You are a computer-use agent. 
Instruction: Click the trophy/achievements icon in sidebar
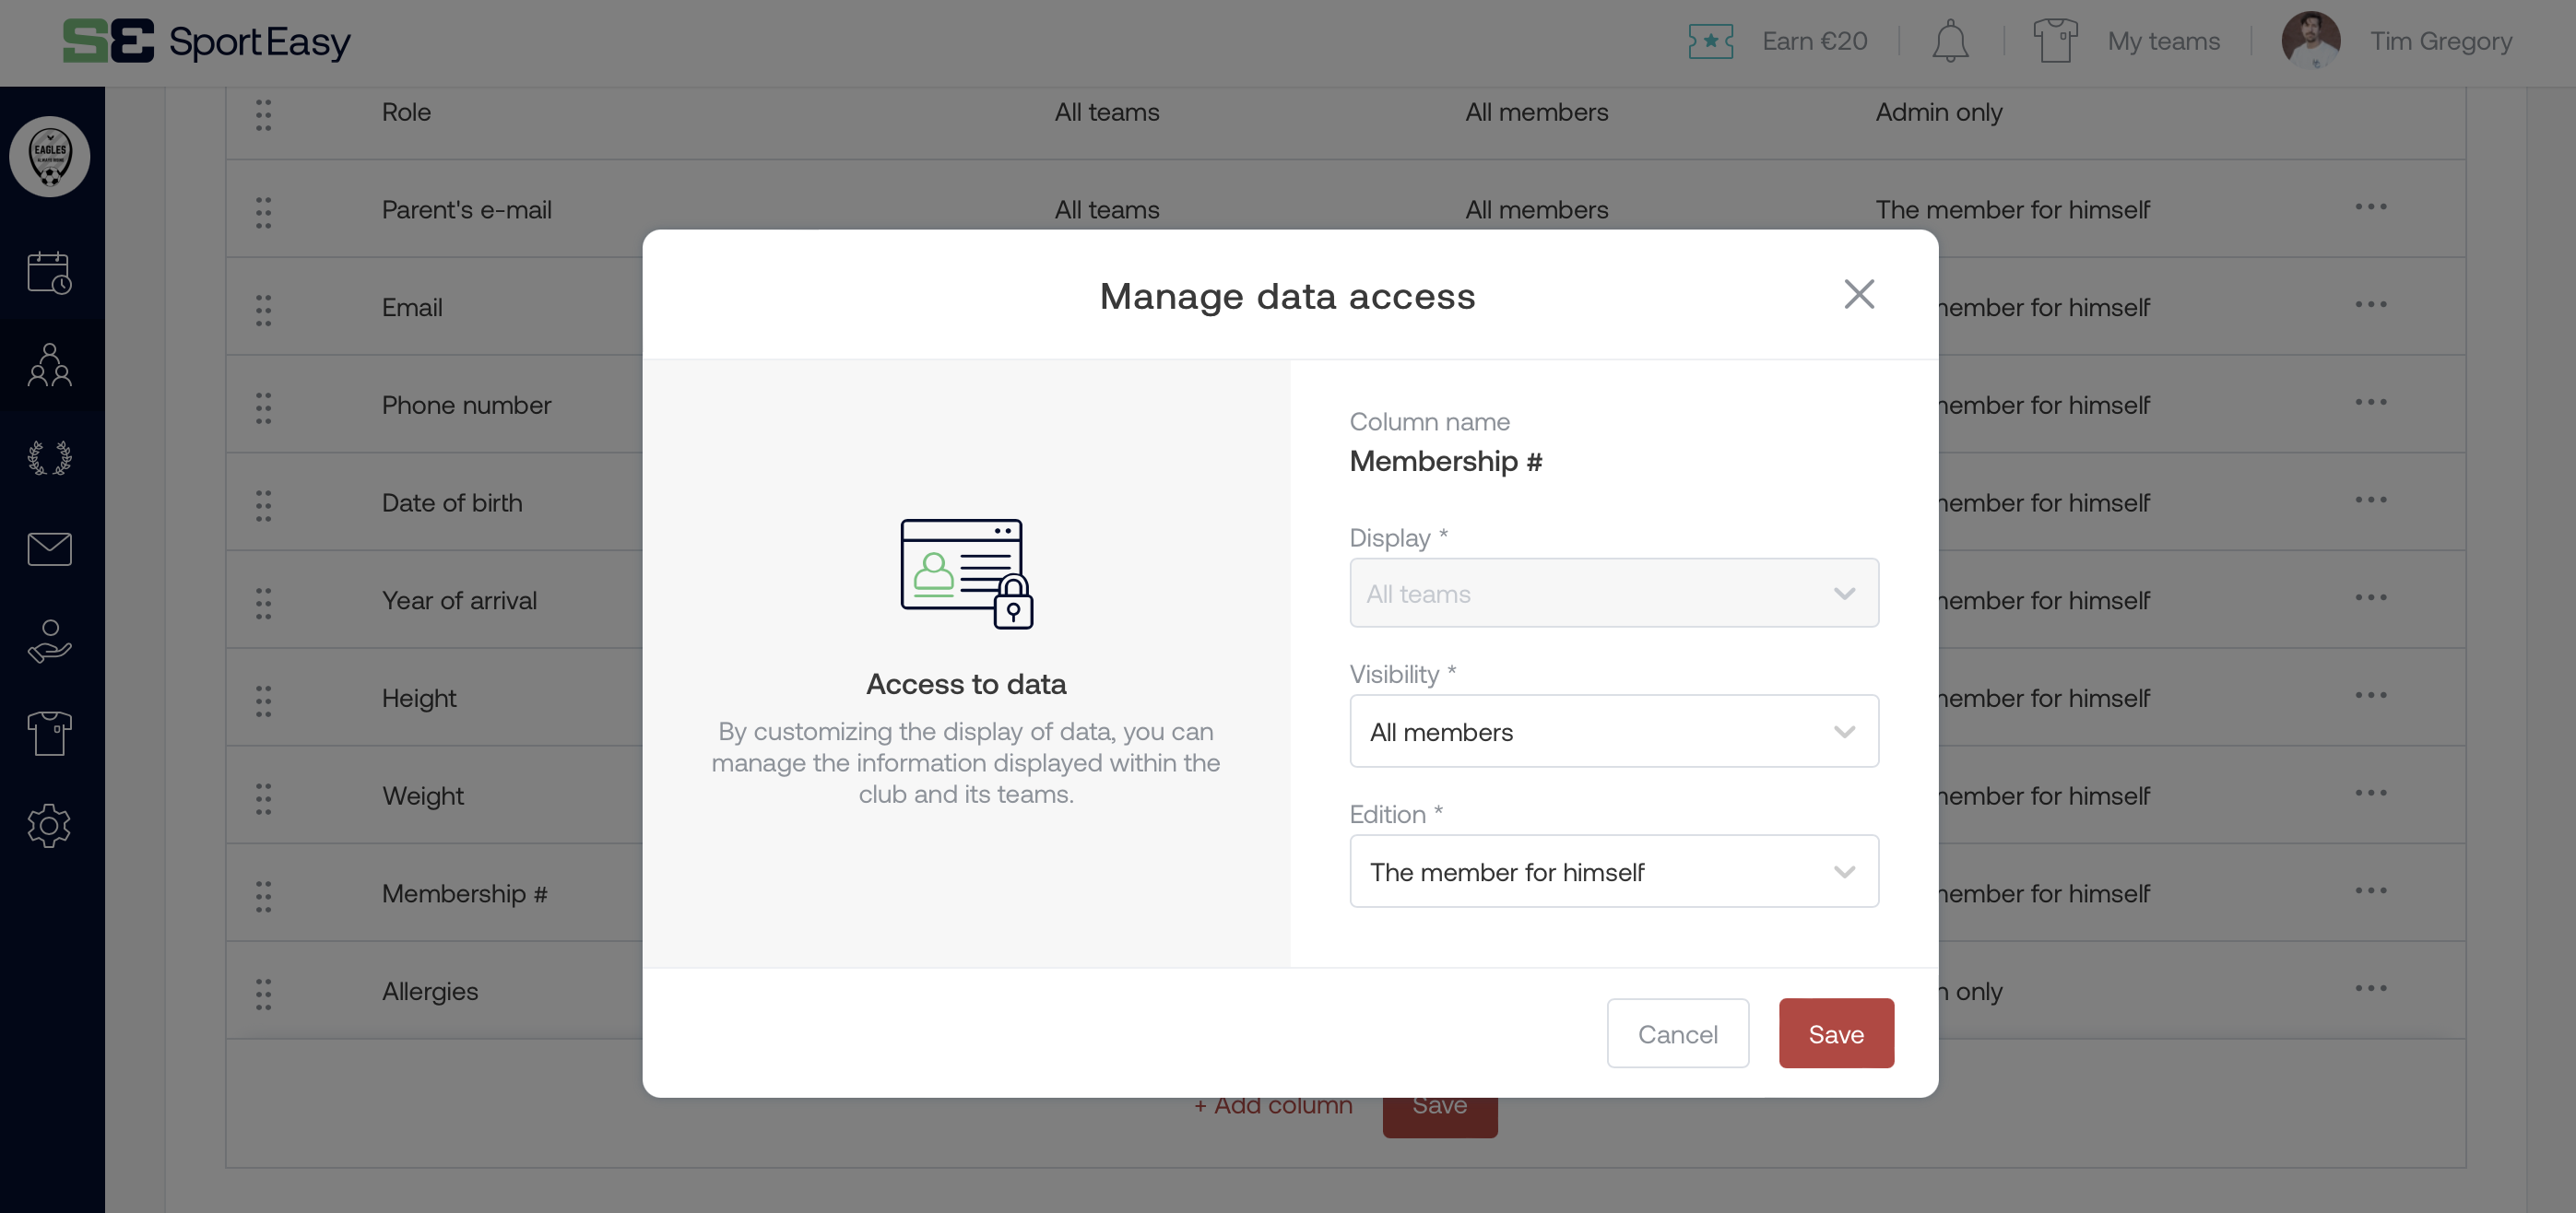point(51,456)
